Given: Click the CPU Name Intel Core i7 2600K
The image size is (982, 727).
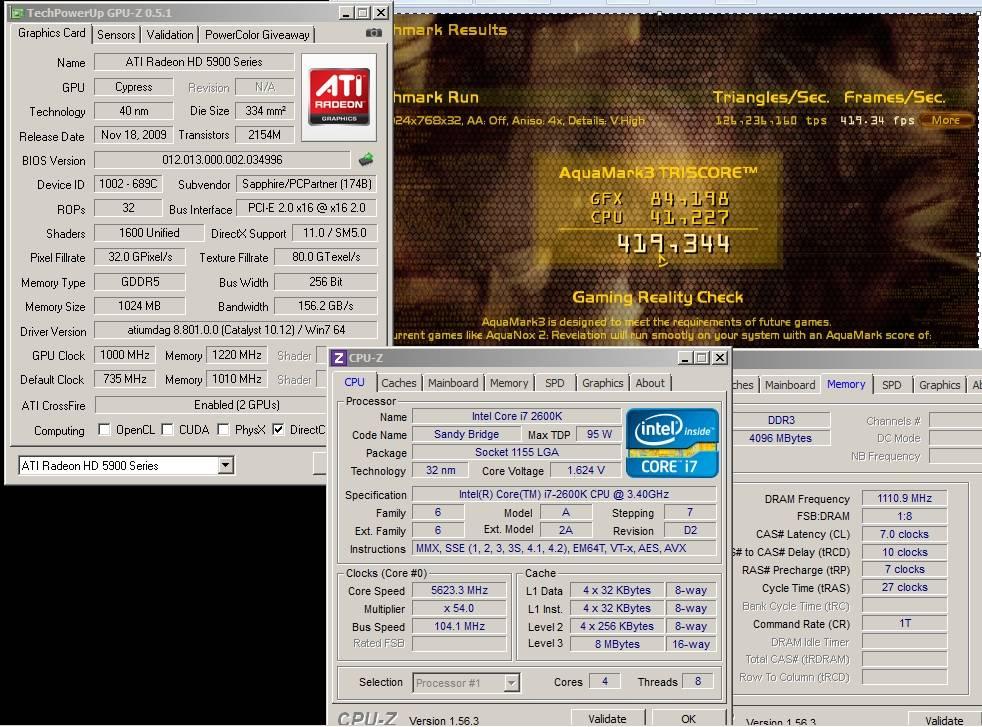Looking at the screenshot, I should click(517, 416).
